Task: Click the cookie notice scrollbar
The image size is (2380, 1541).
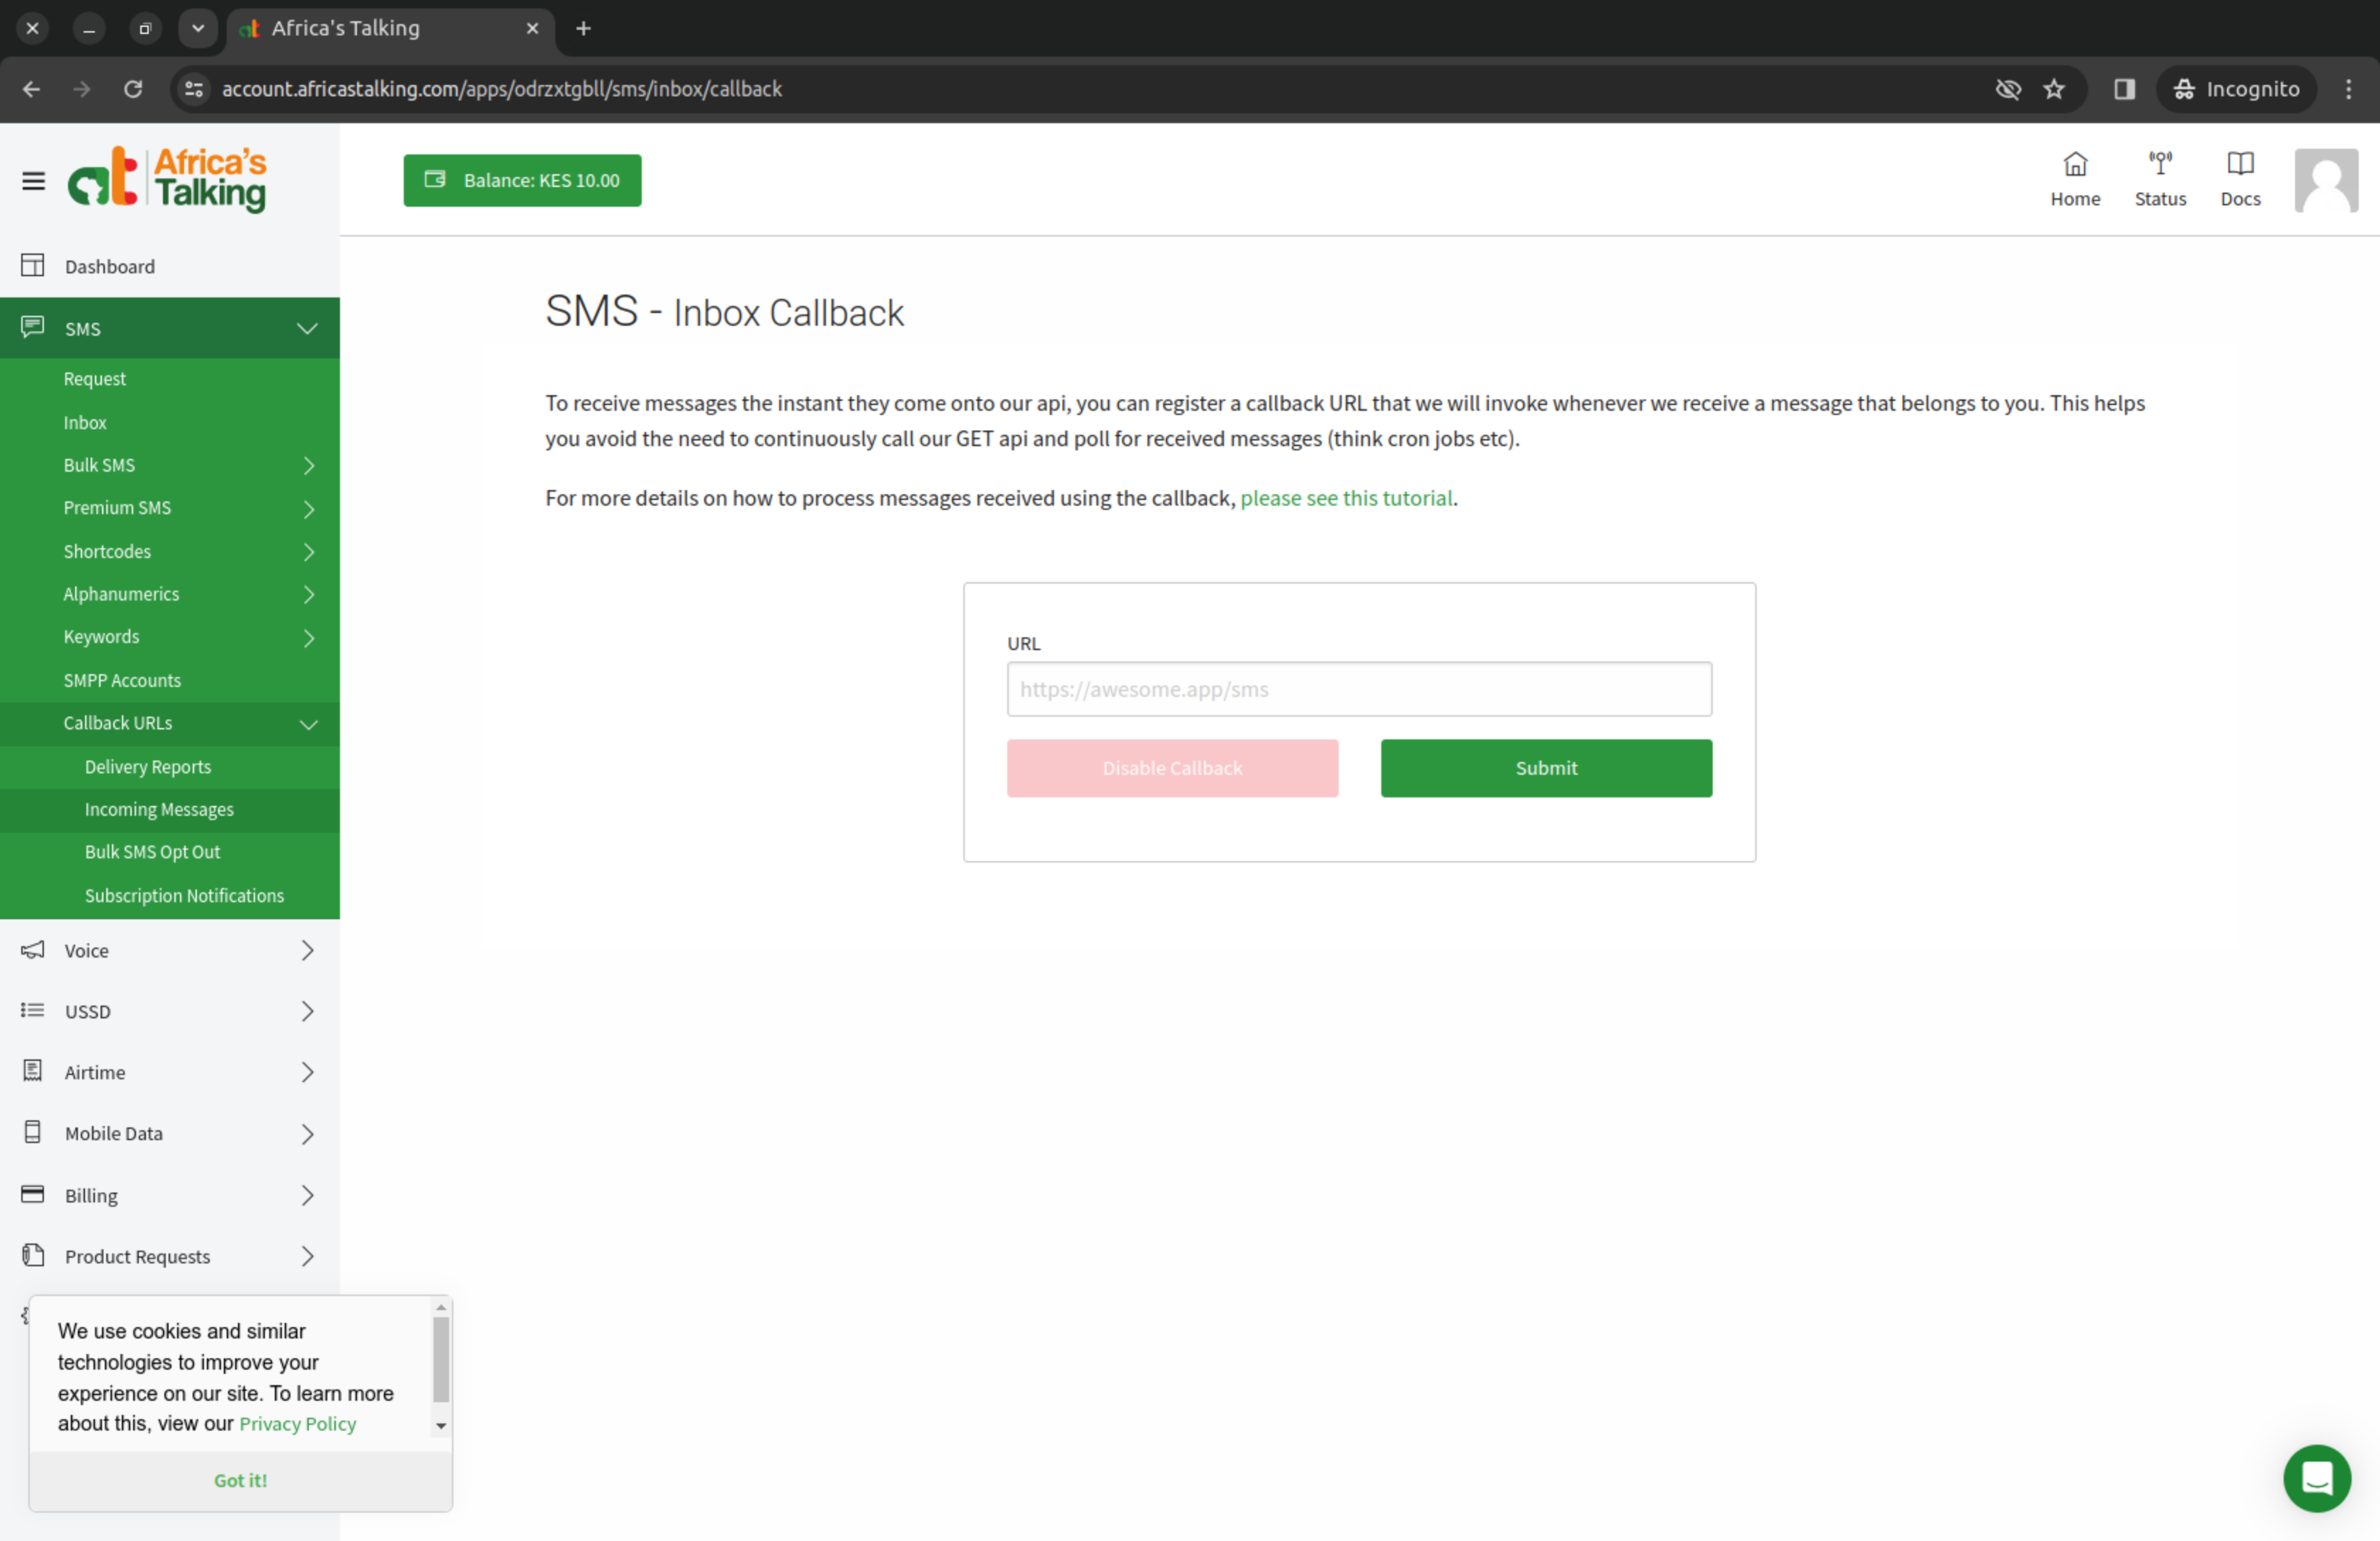Action: (441, 1360)
